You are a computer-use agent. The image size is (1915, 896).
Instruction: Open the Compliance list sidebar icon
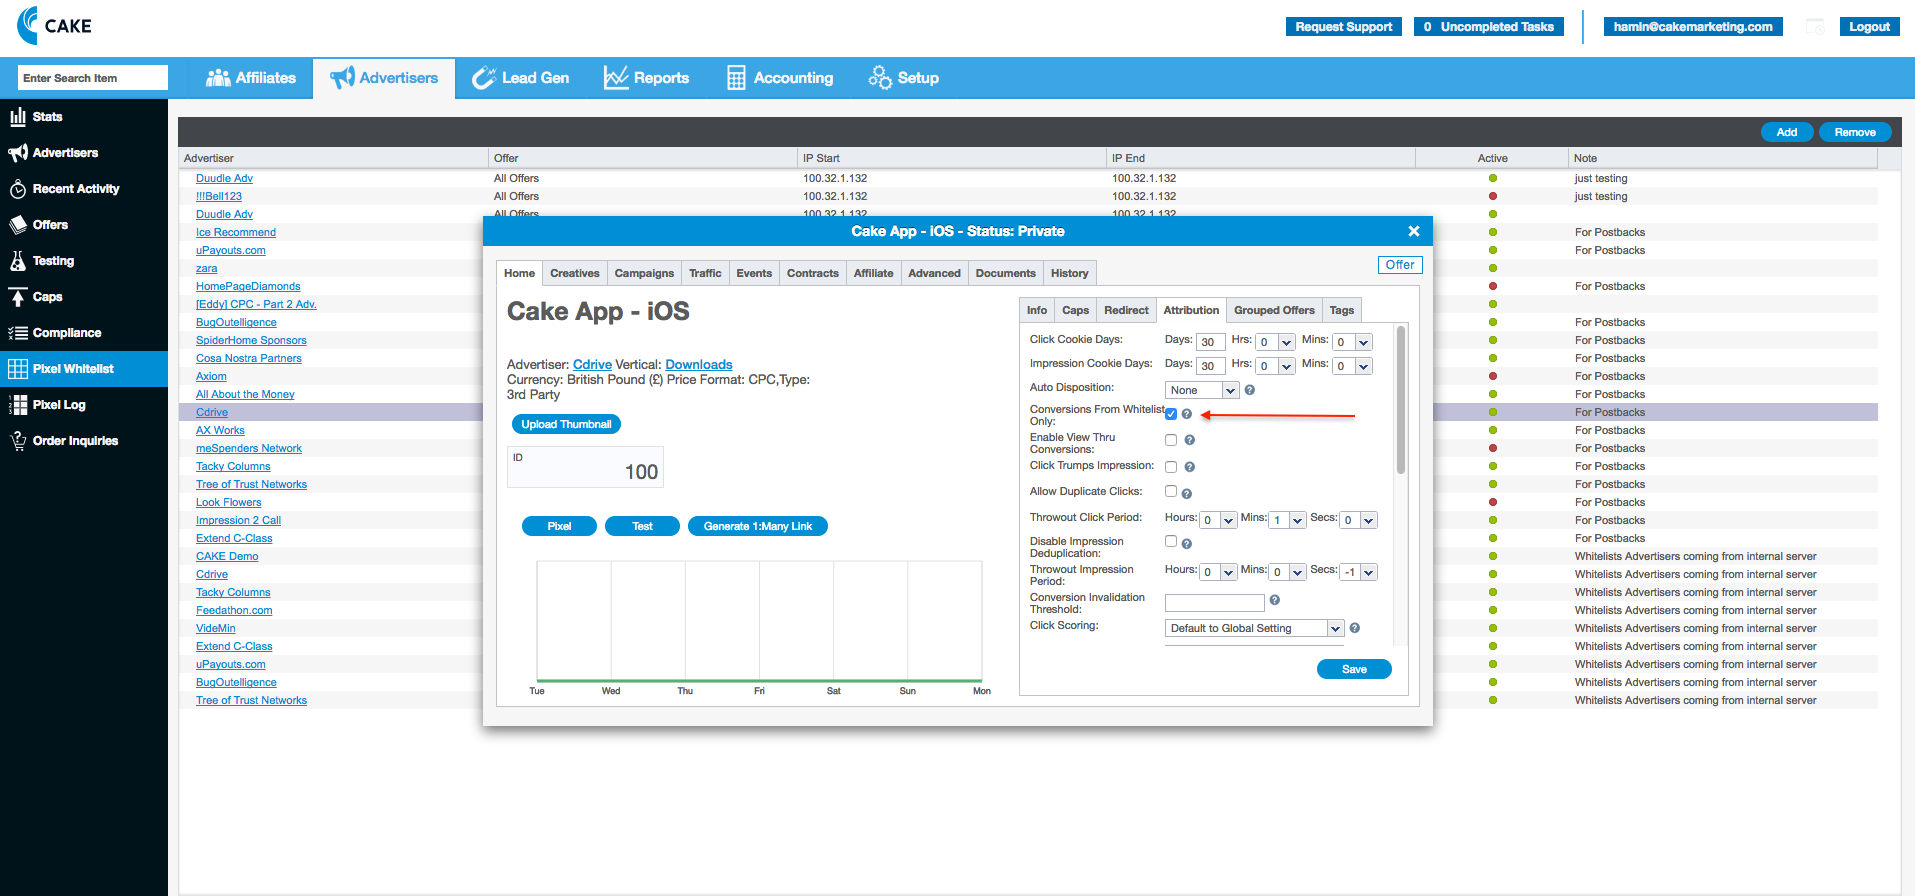pyautogui.click(x=18, y=333)
